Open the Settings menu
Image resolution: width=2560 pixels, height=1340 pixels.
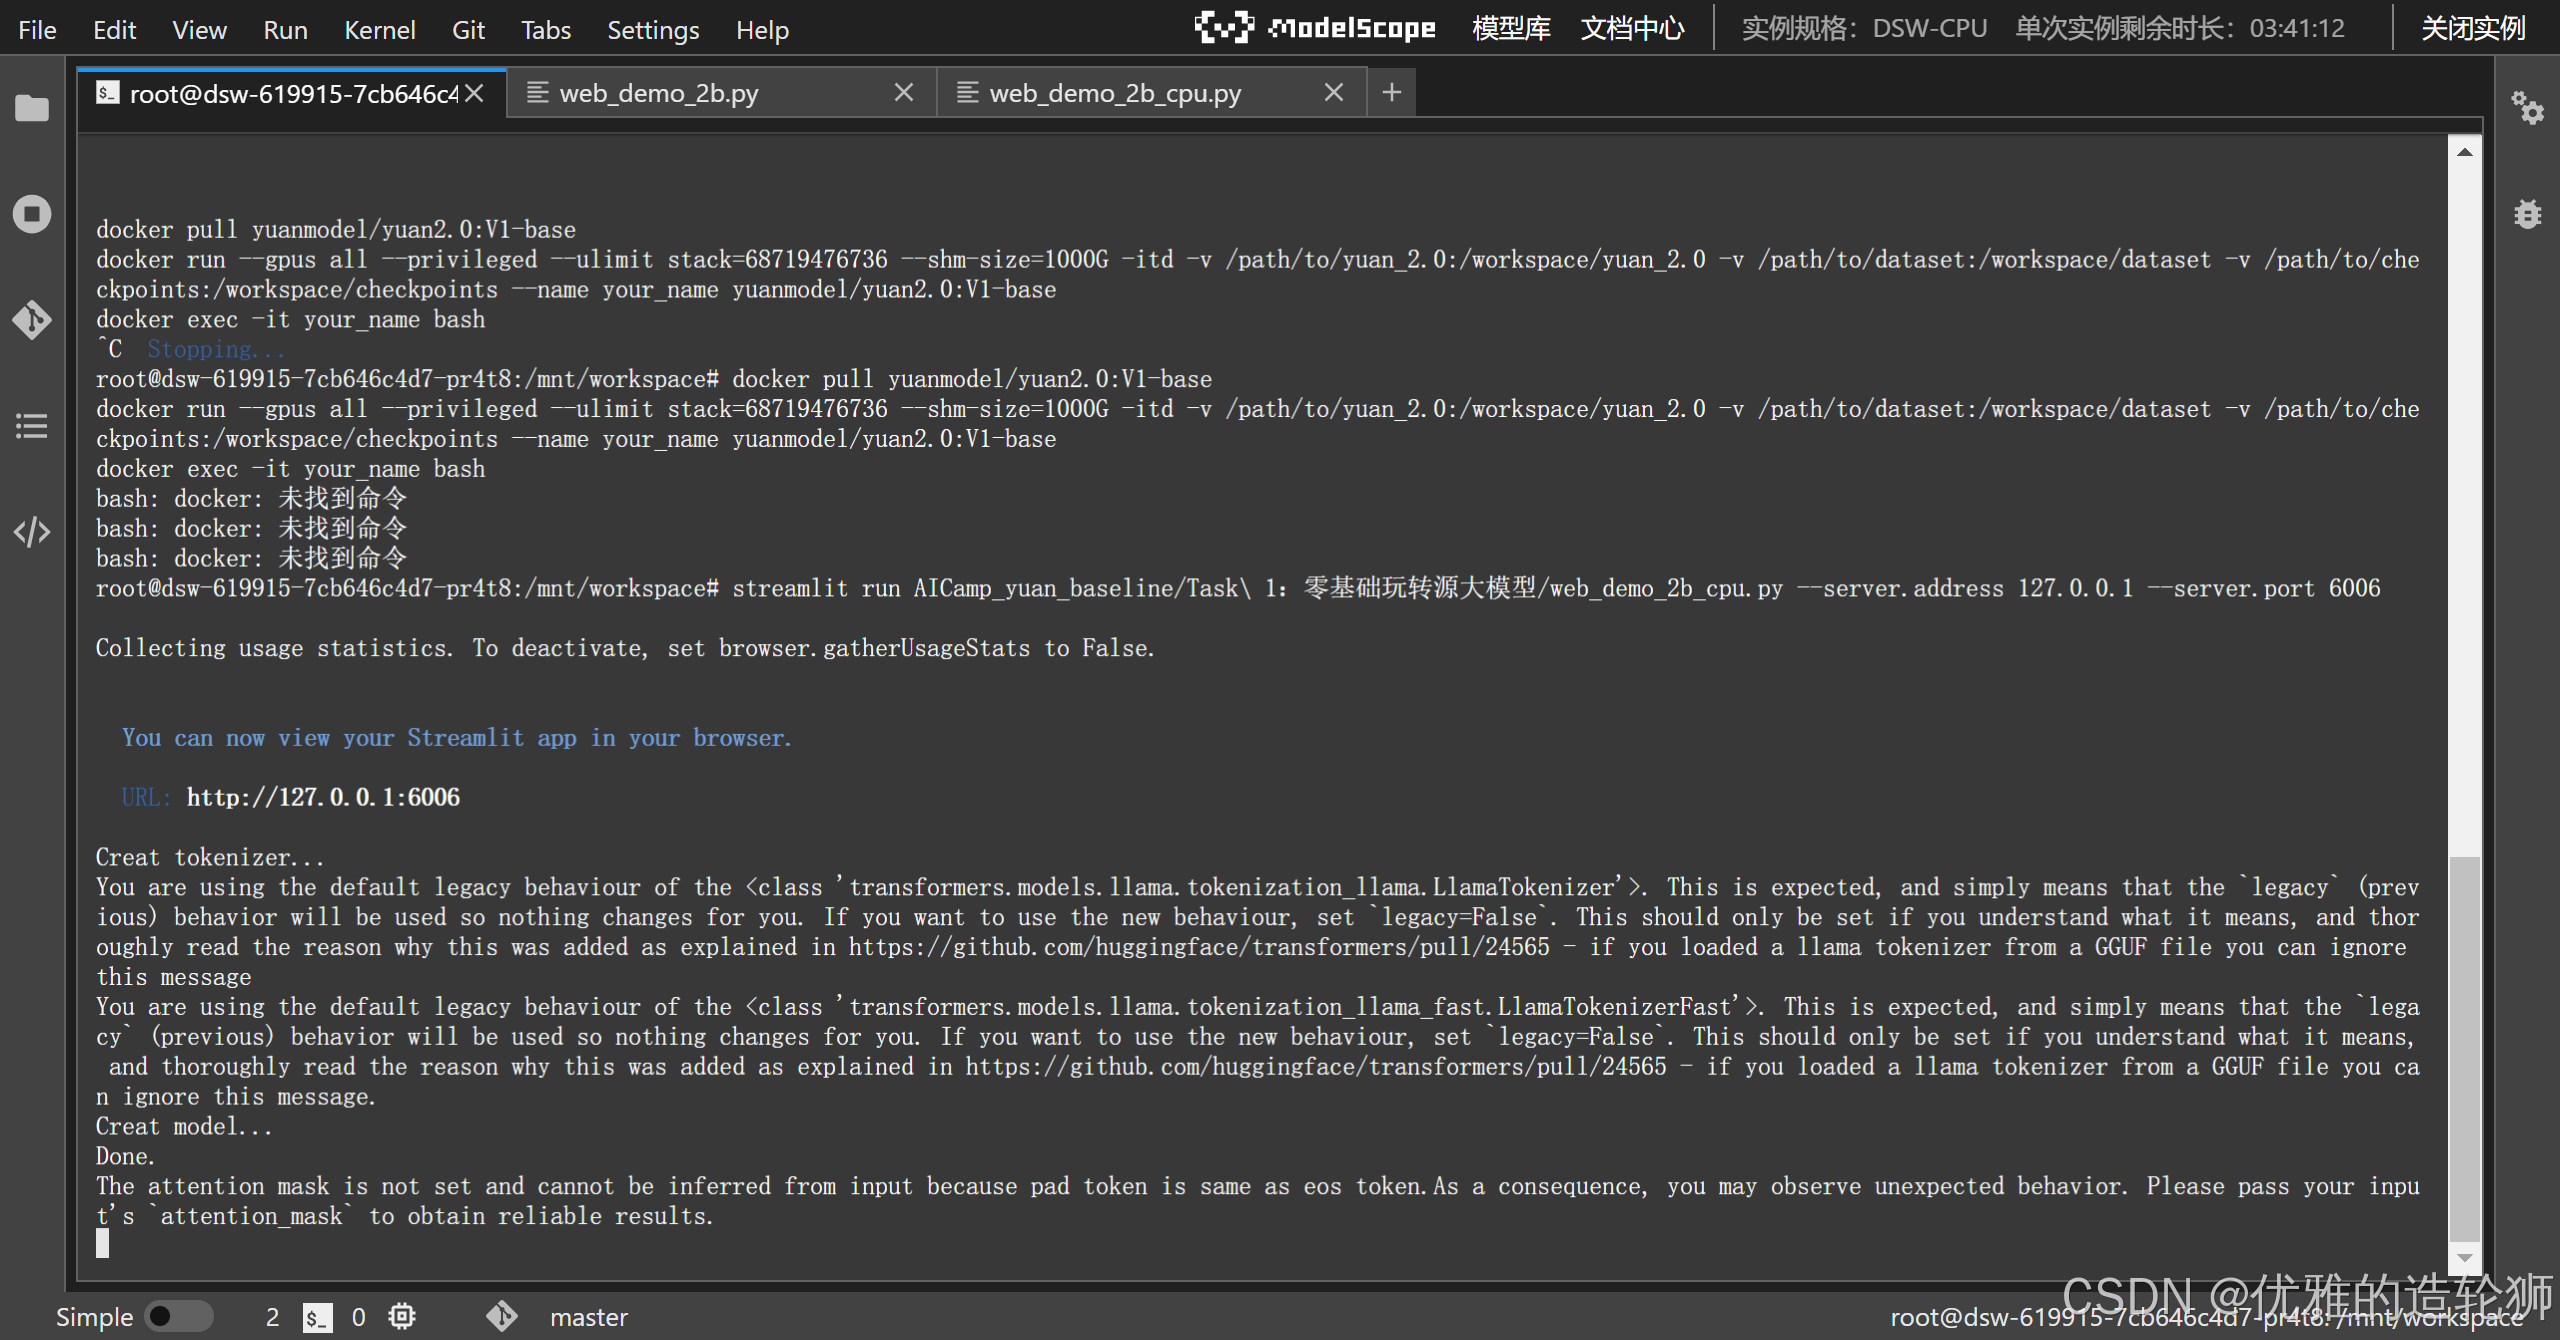click(x=653, y=30)
